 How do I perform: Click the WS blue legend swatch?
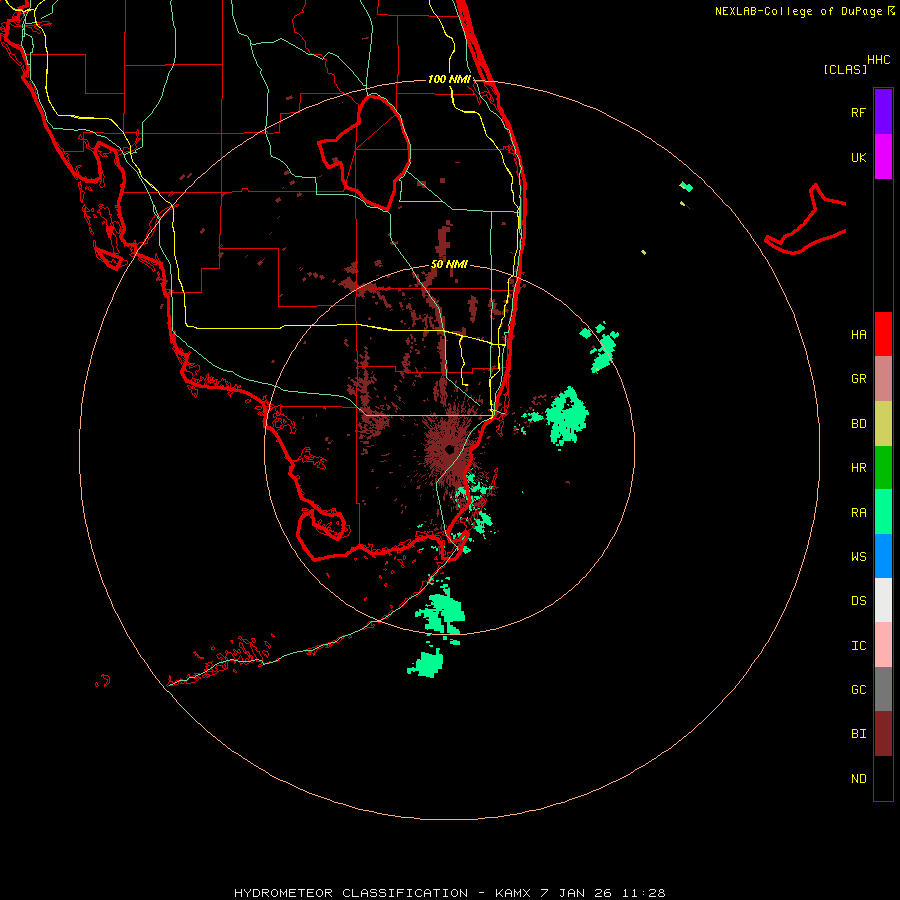click(883, 556)
